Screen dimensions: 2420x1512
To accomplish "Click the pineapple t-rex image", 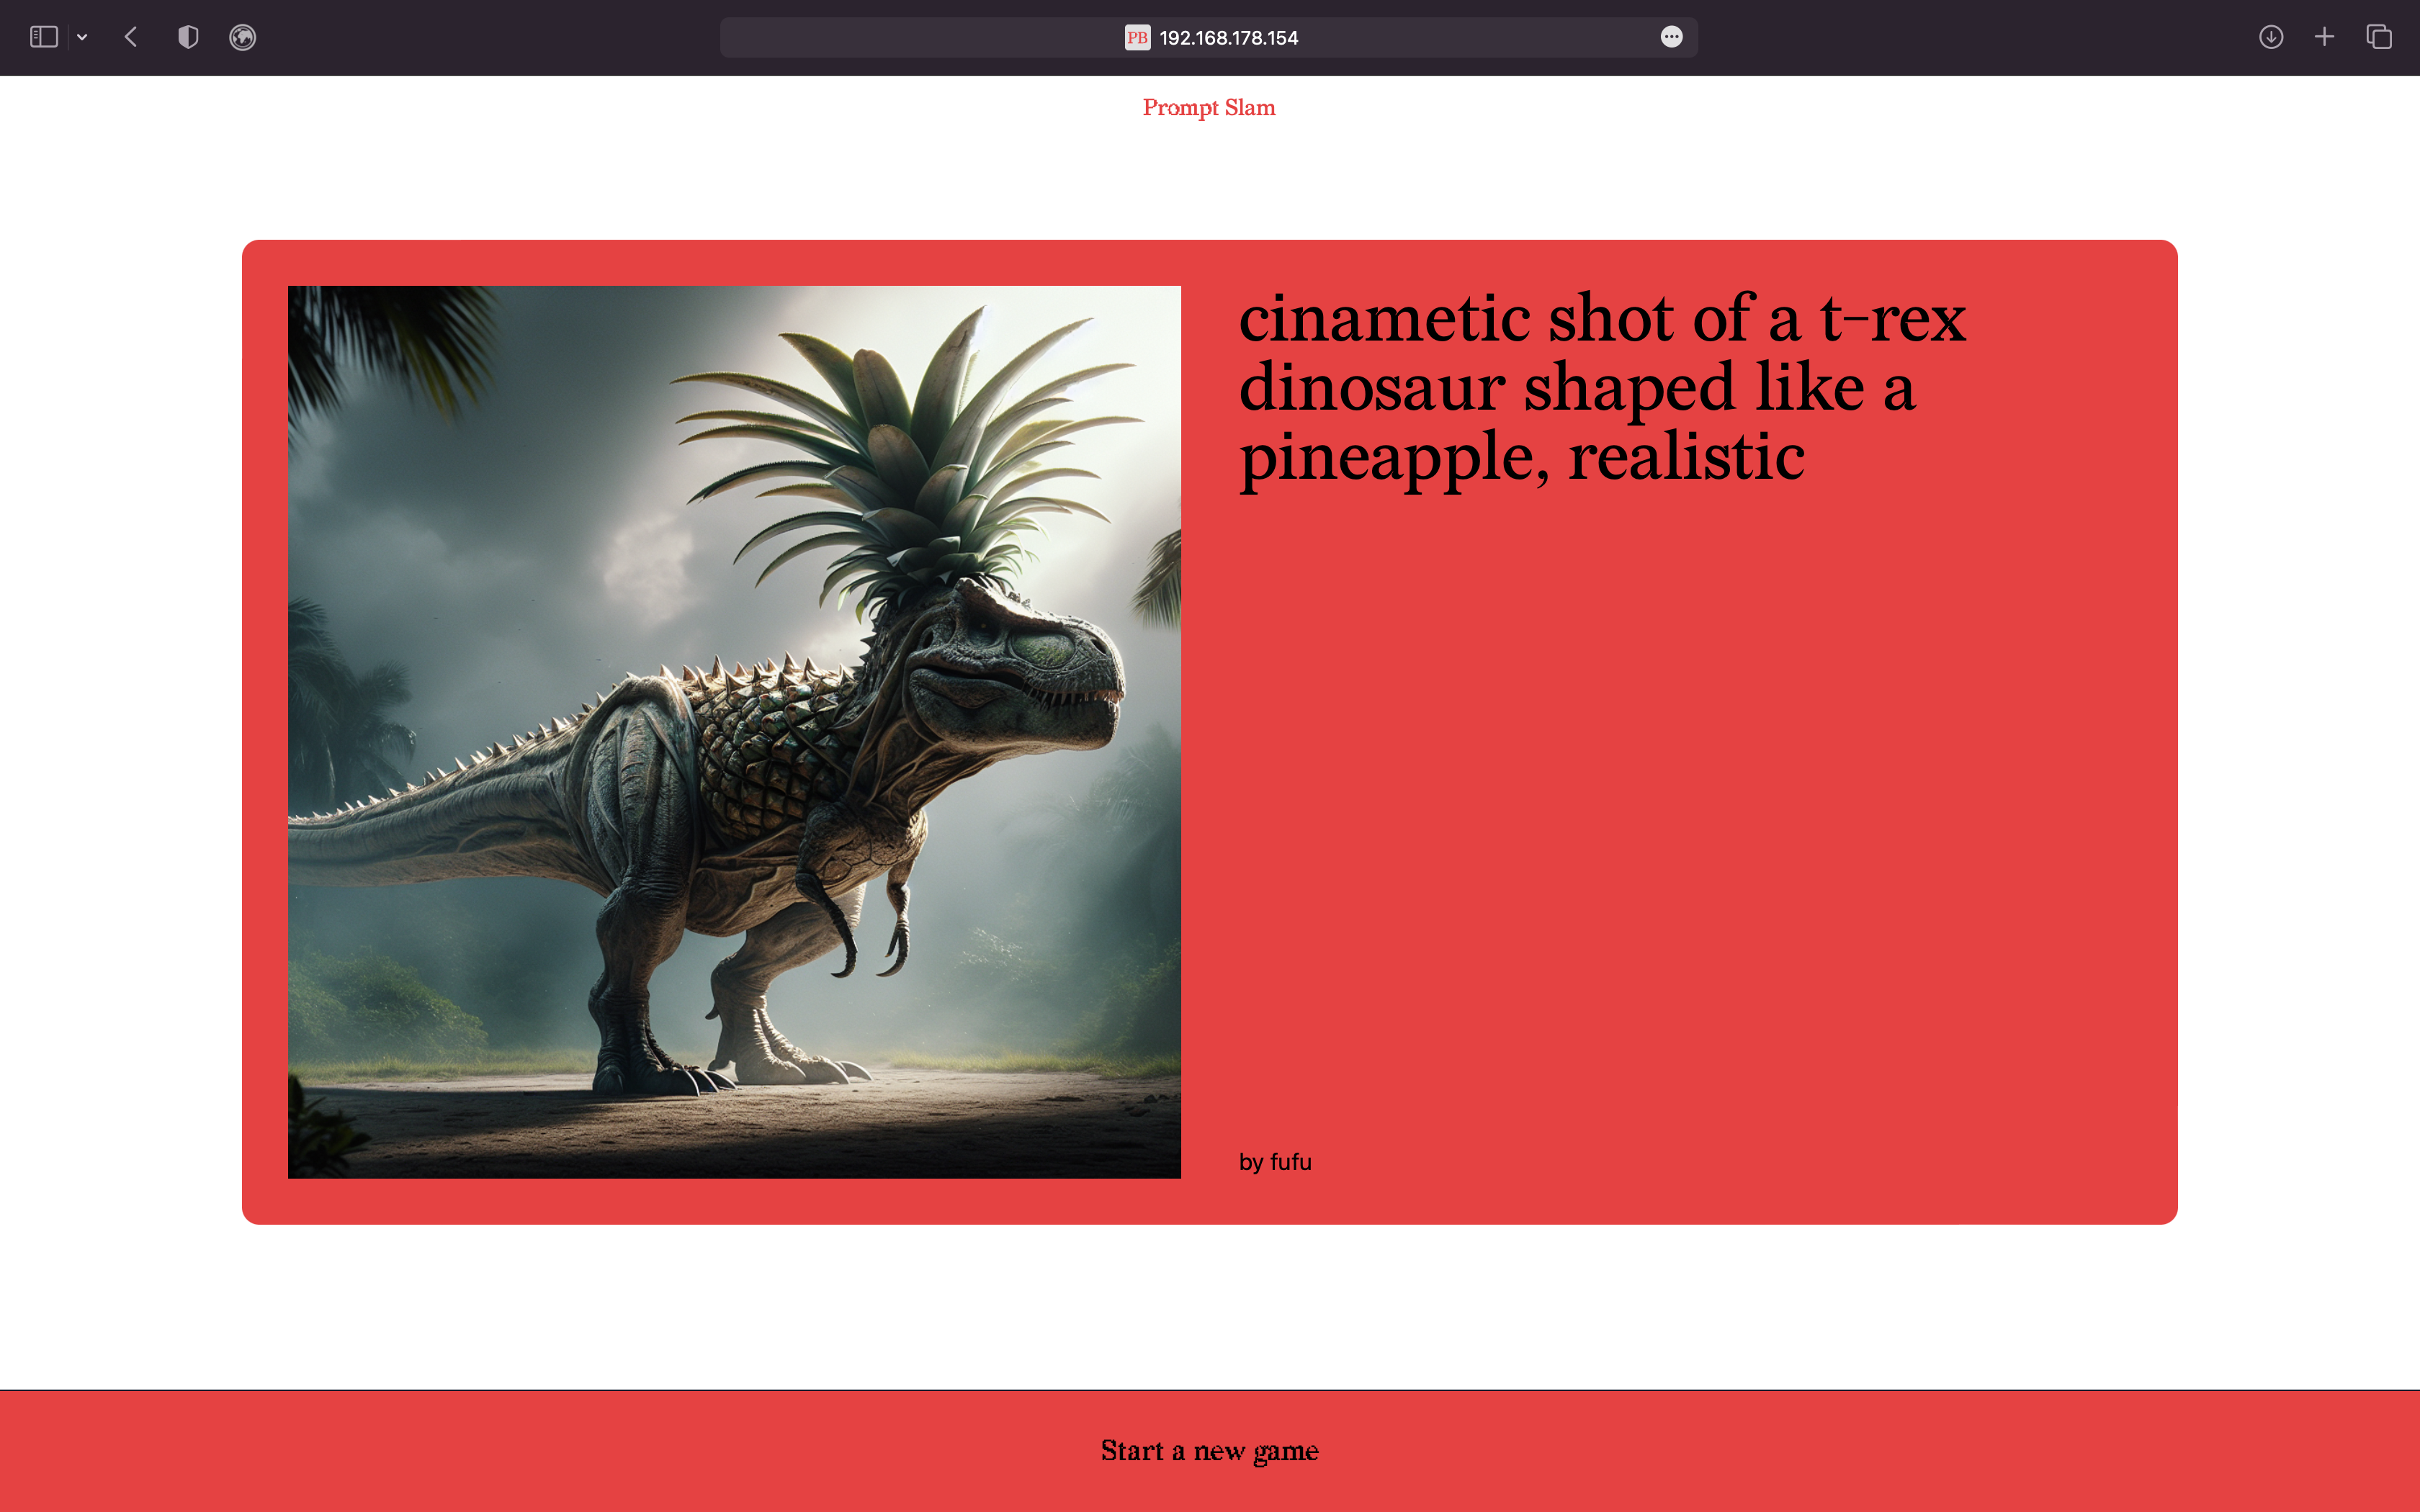I will [734, 732].
